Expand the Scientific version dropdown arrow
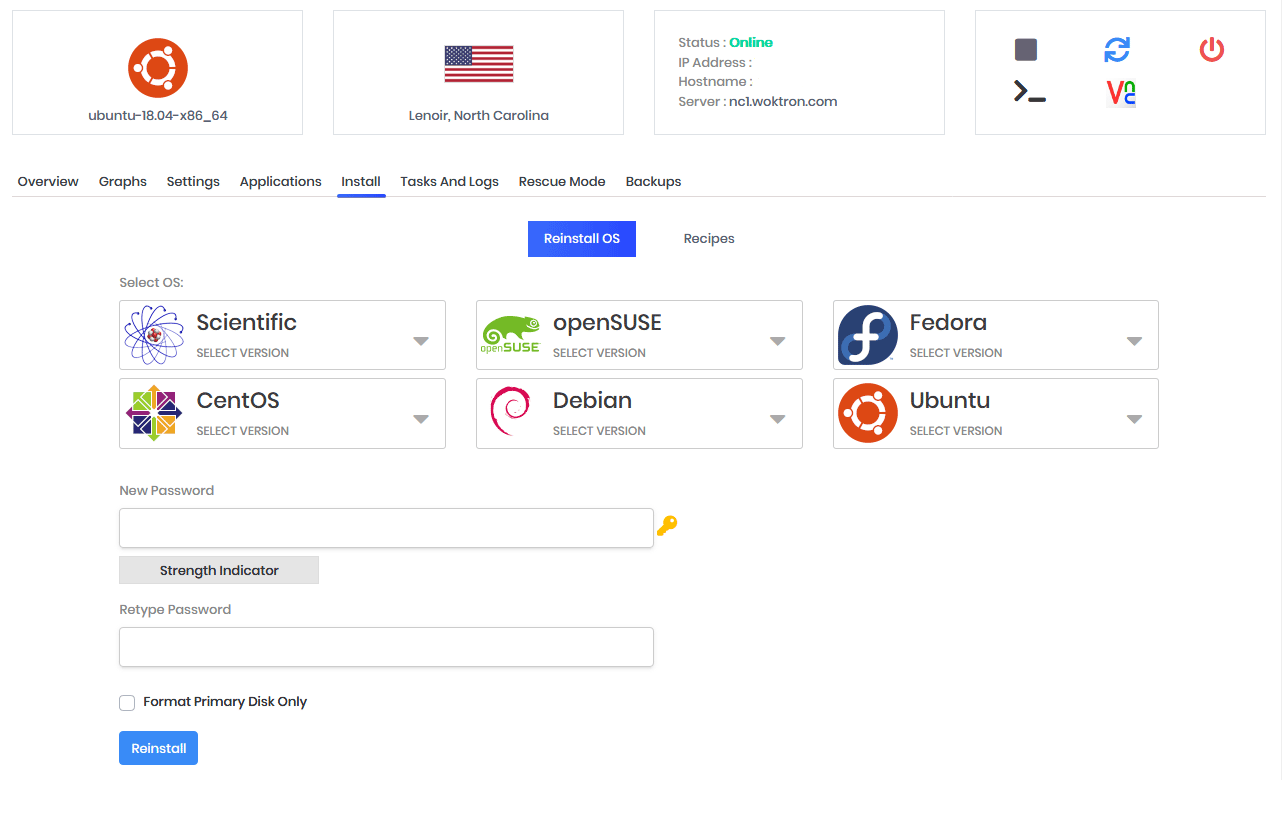 pos(421,341)
